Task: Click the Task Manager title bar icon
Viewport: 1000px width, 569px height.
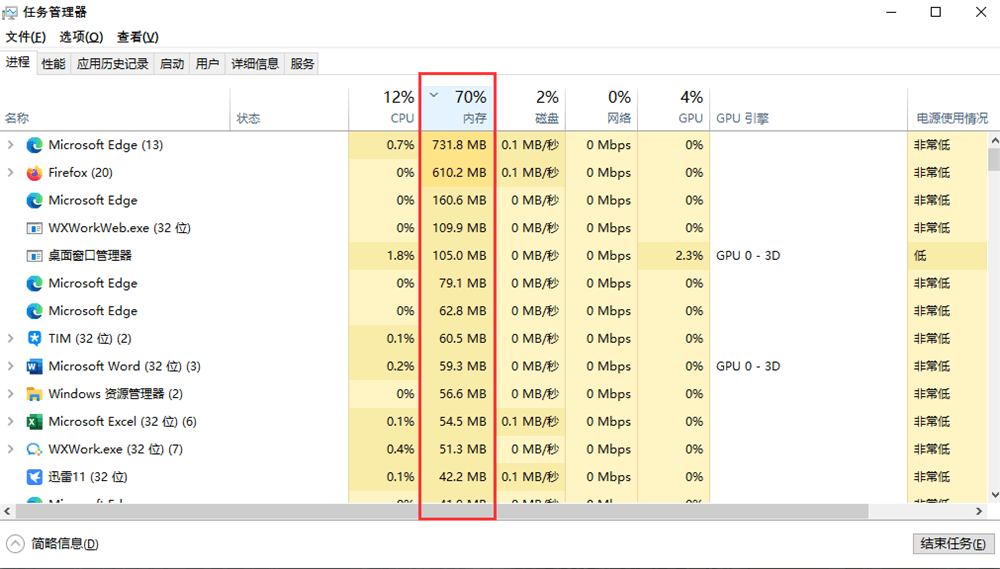Action: pyautogui.click(x=10, y=12)
